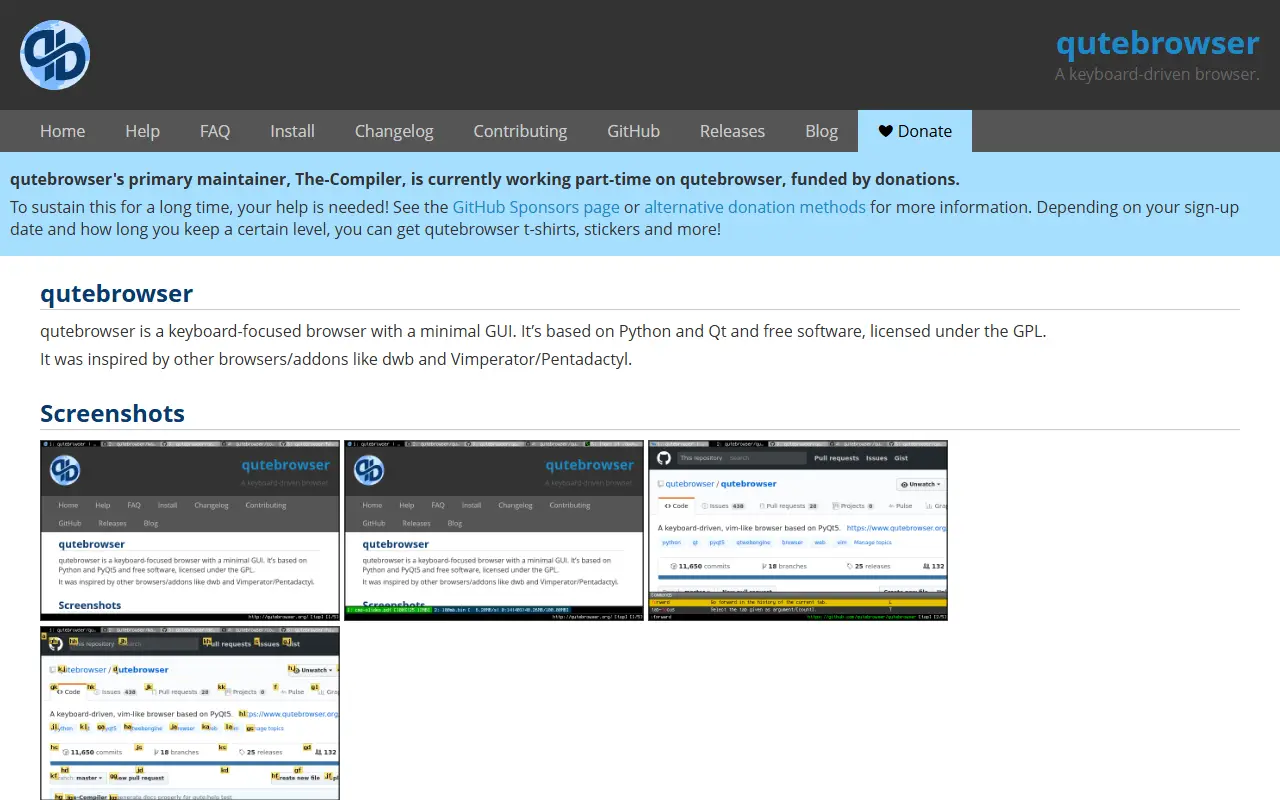Viewport: 1280px width, 800px height.
Task: Click the qutebrowser logo icon
Action: click(55, 55)
